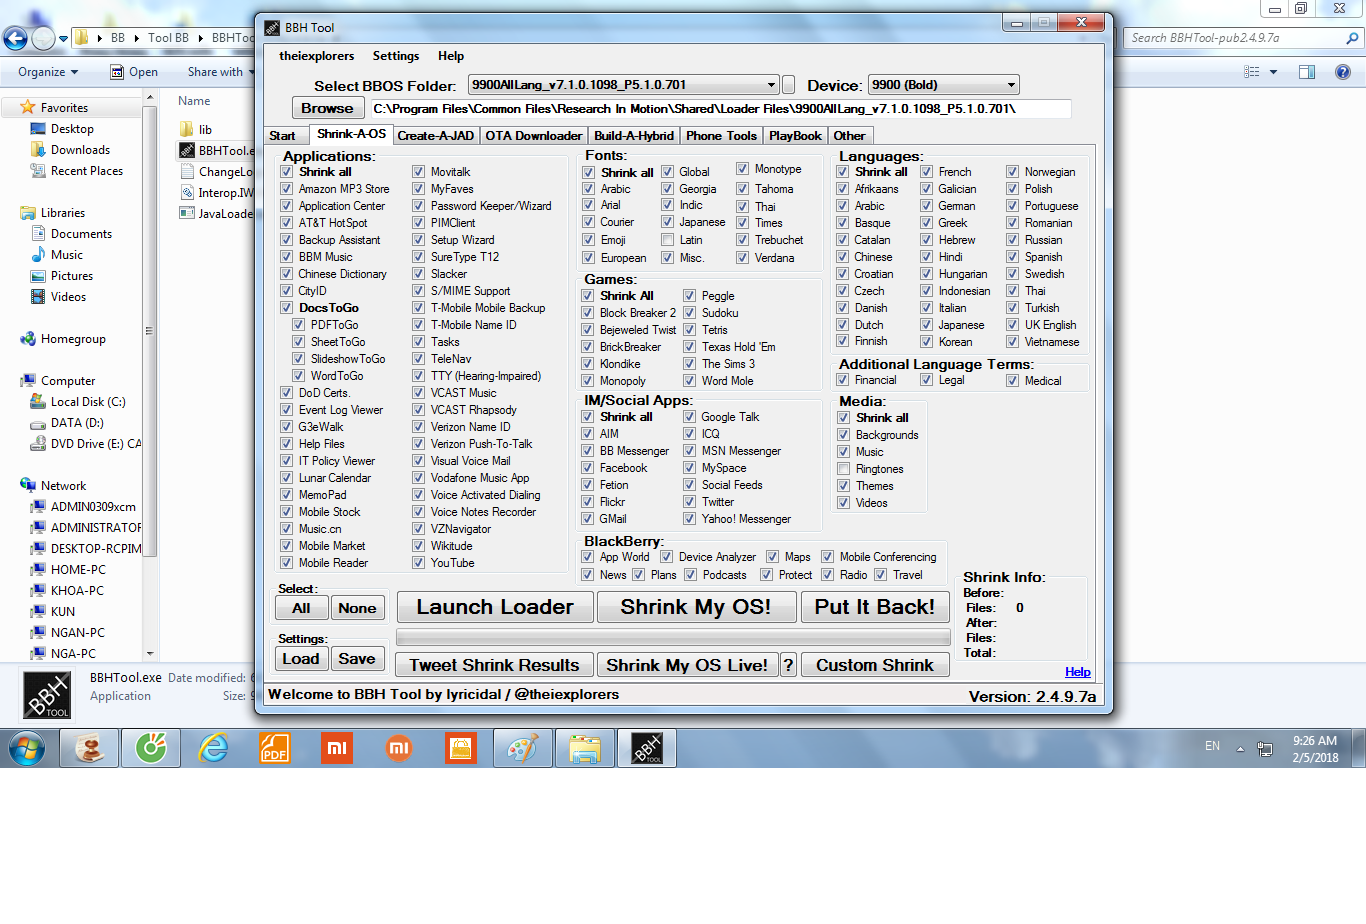Viewport: 1366px width, 924px height.
Task: Toggle the DocsToGo checkbox
Action: pyautogui.click(x=287, y=308)
